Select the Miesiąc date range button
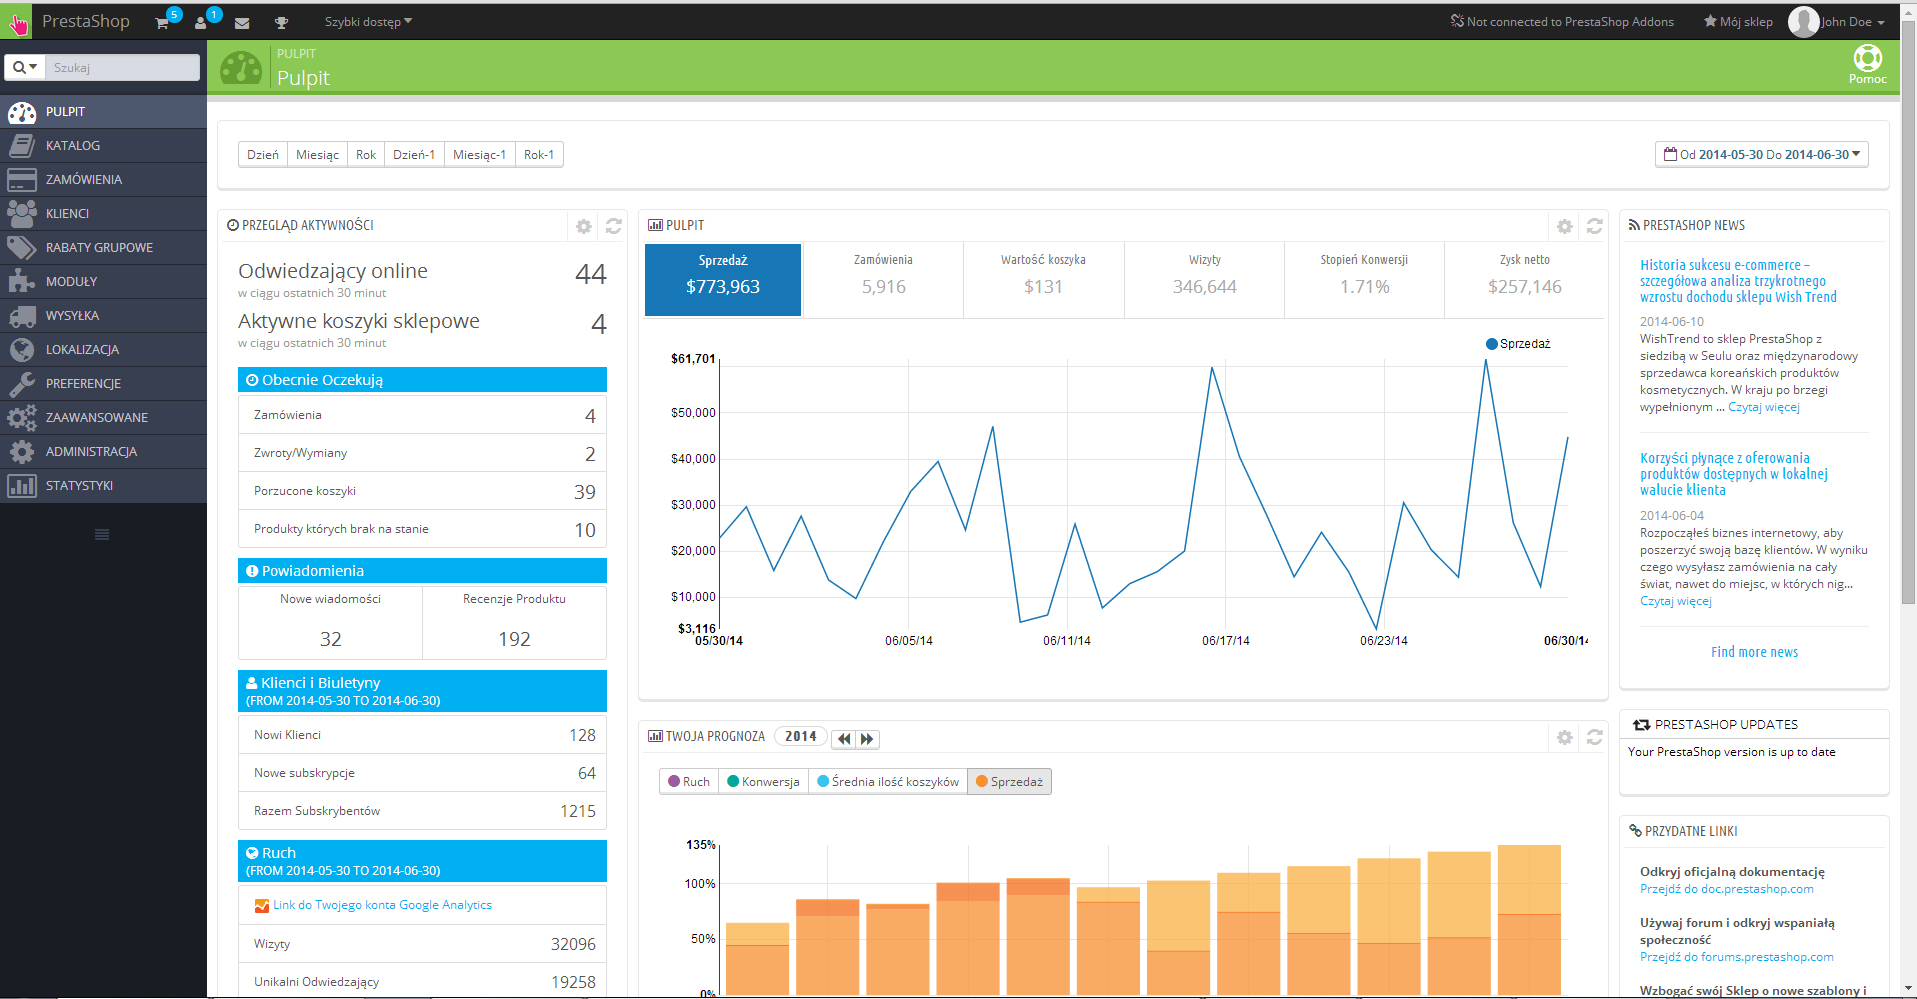The image size is (1917, 999). point(317,155)
